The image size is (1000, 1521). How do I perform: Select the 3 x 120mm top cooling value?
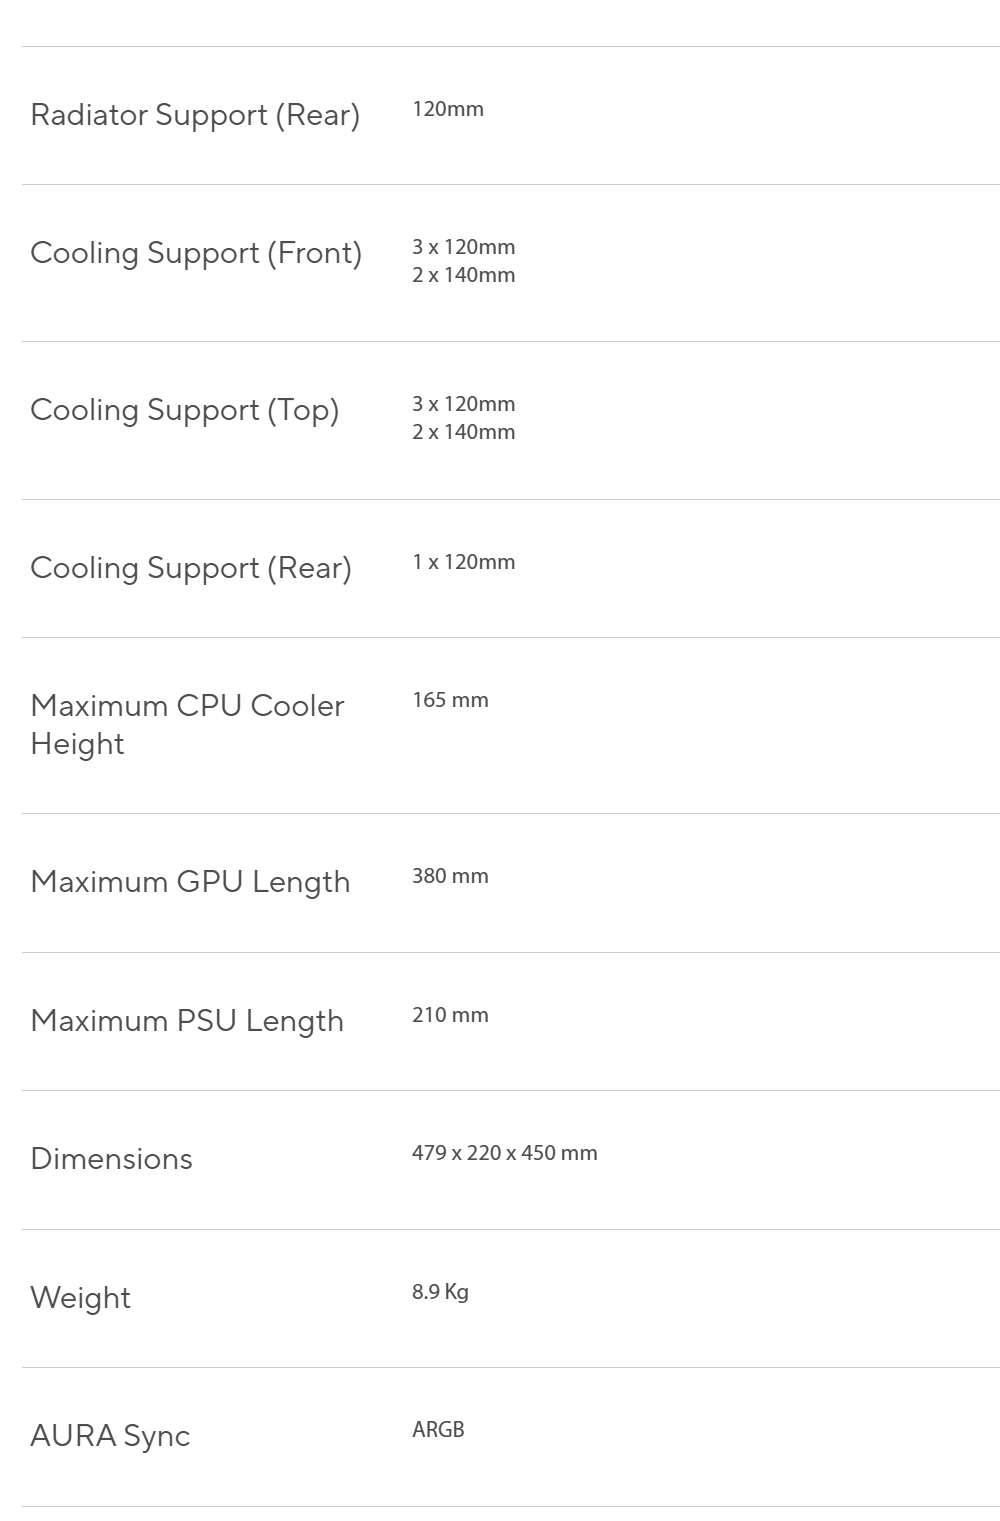click(464, 404)
